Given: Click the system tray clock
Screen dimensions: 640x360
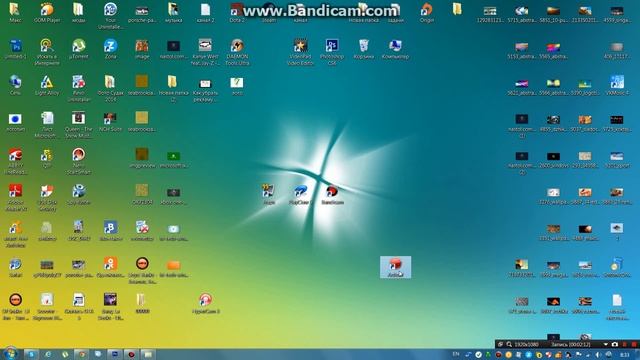Looking at the screenshot, I should coord(624,355).
